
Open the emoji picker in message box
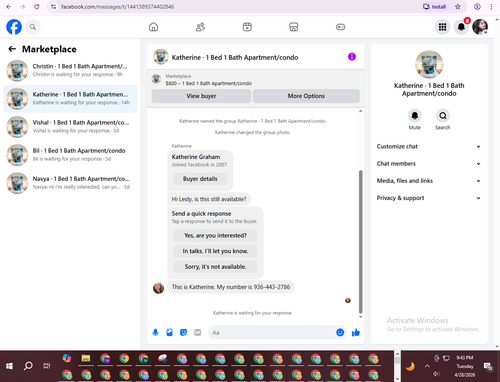click(340, 332)
